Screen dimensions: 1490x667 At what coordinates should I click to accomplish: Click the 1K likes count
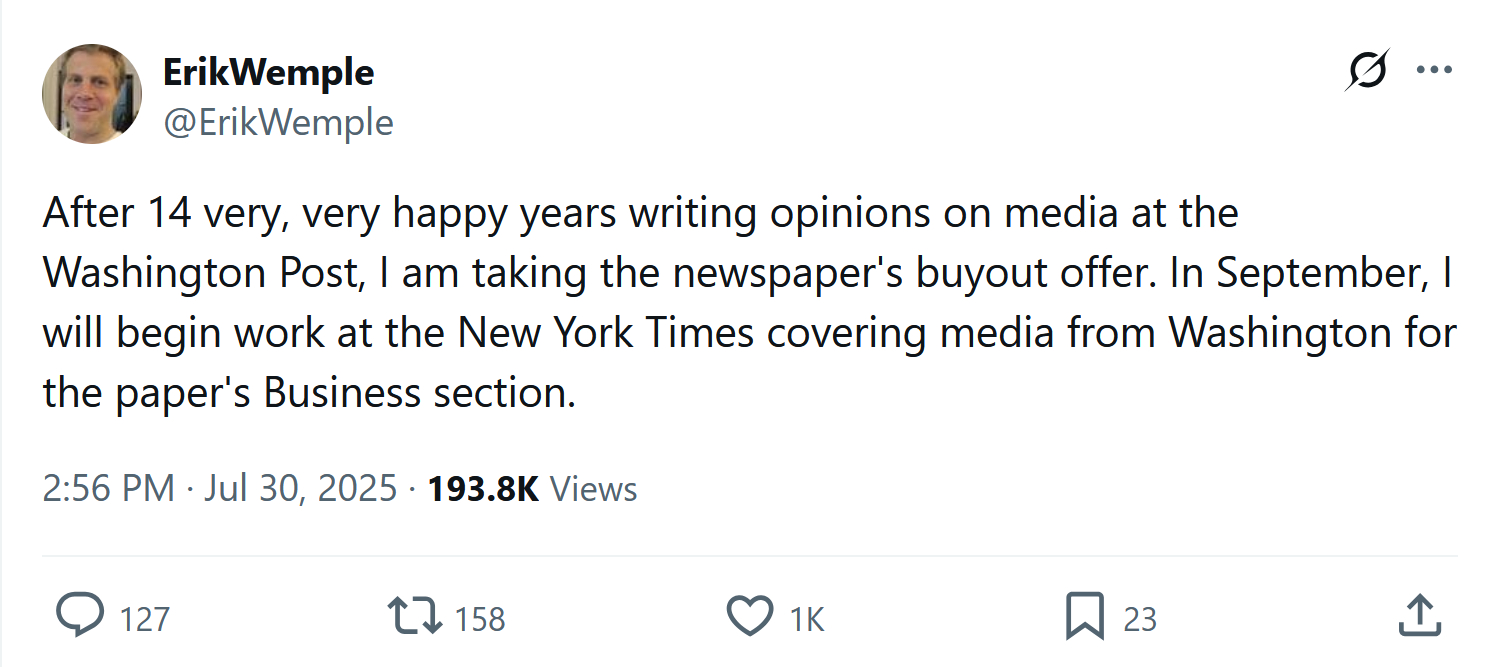(807, 619)
